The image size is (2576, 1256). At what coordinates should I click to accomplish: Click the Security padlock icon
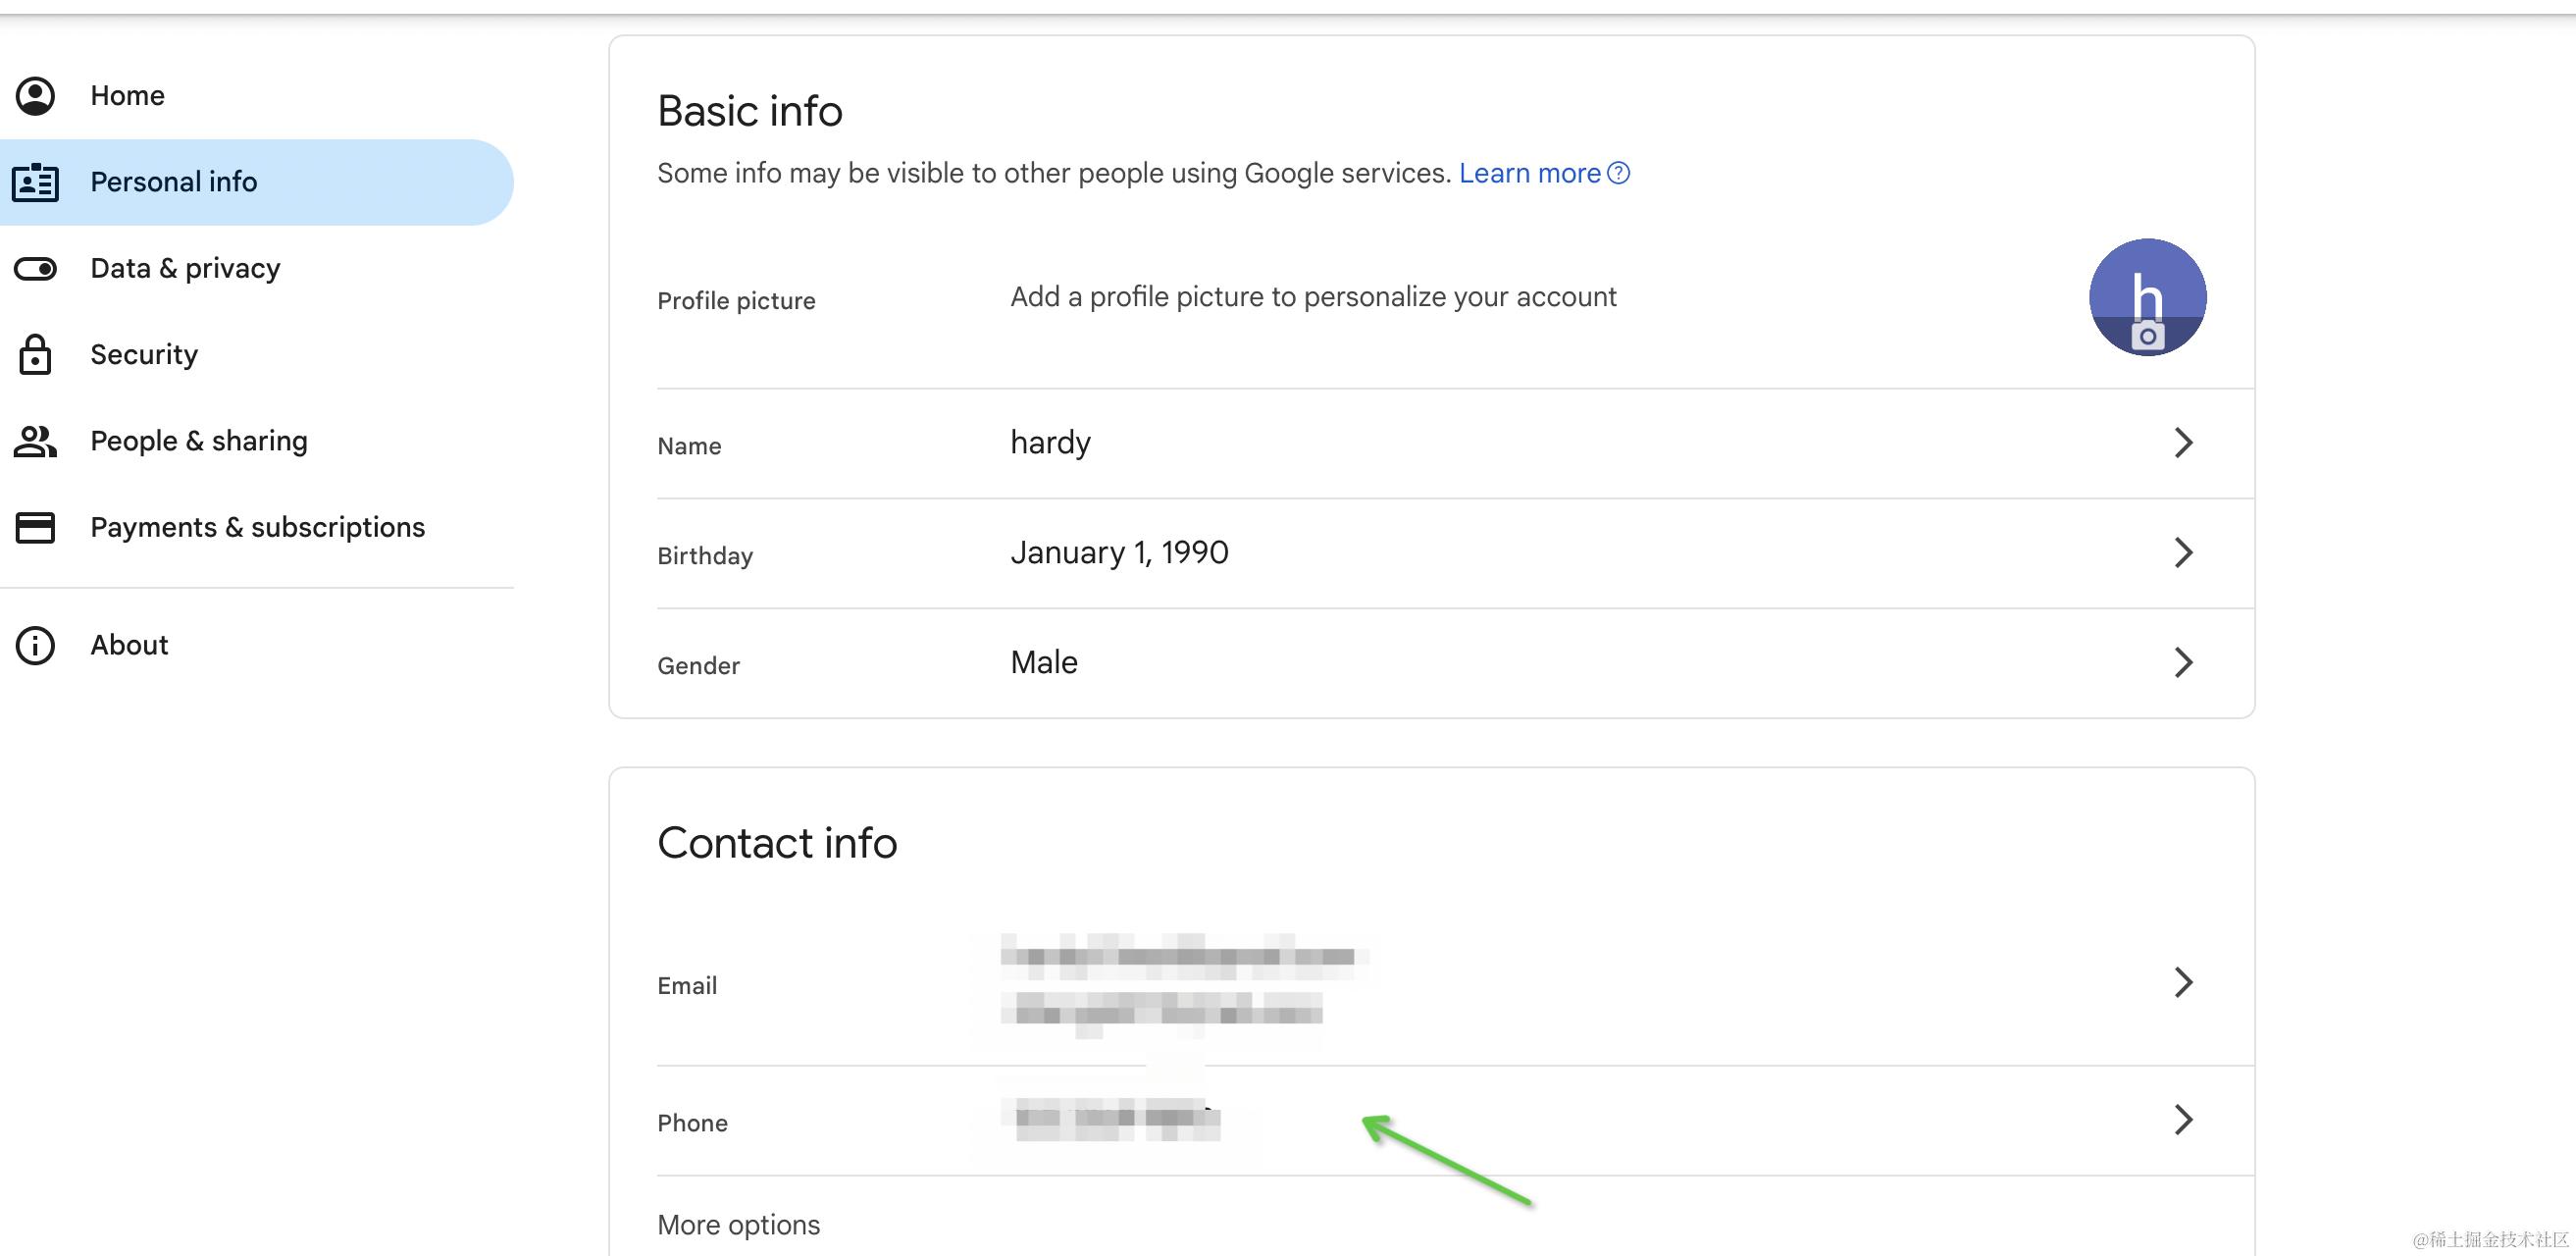[35, 355]
